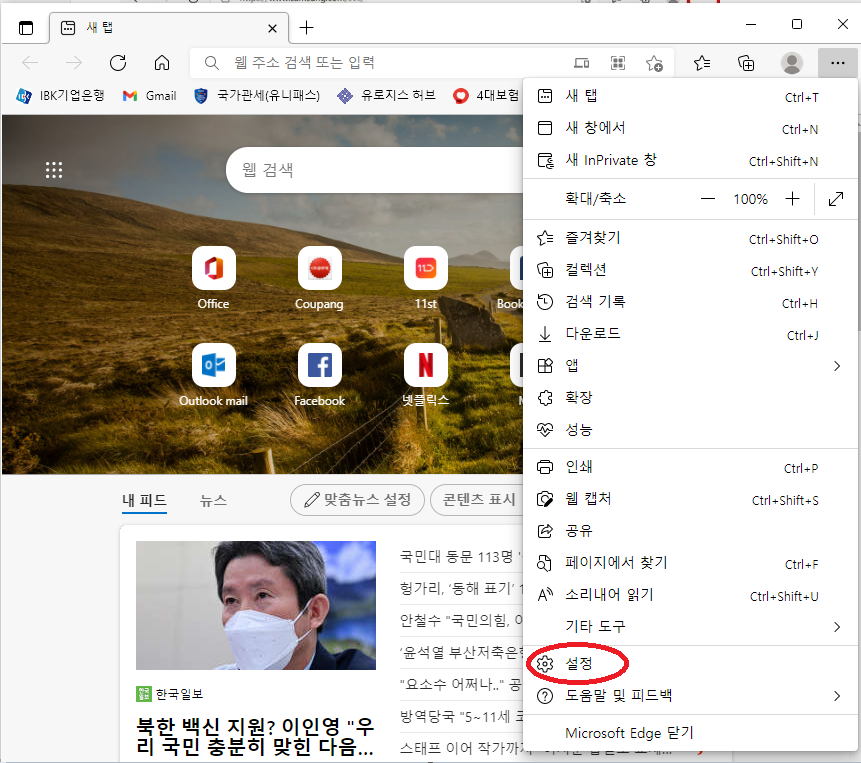Select 웹 캡처 menu item
861x763 pixels.
pos(690,499)
